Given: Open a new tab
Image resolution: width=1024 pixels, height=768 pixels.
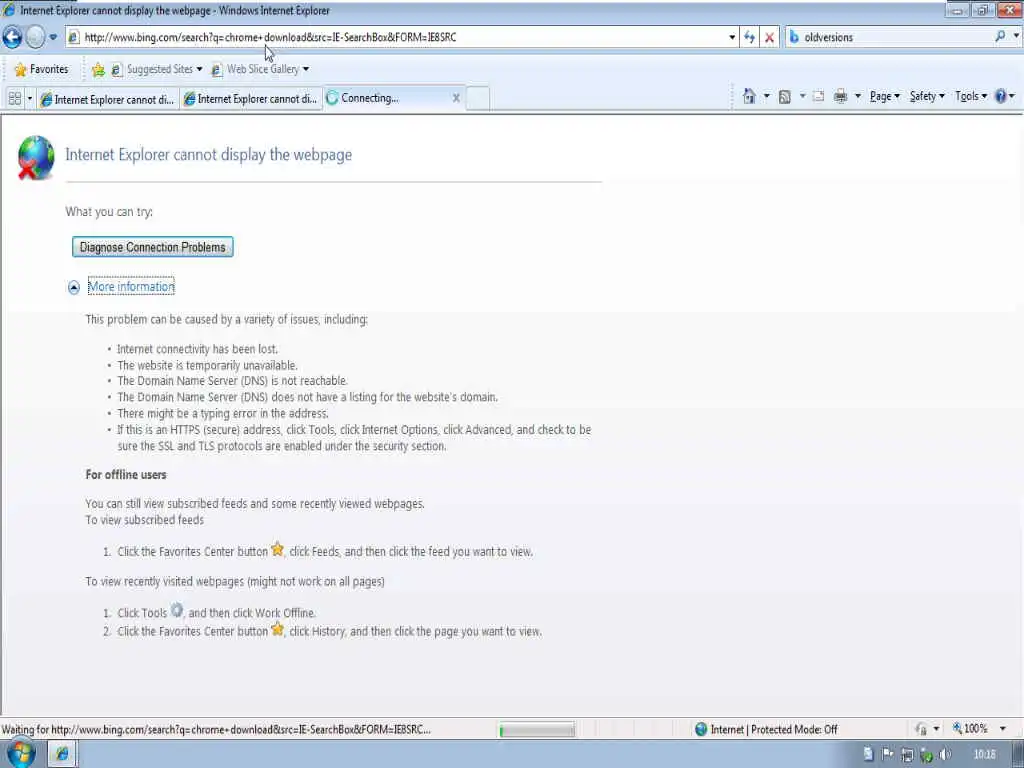Looking at the screenshot, I should point(478,98).
